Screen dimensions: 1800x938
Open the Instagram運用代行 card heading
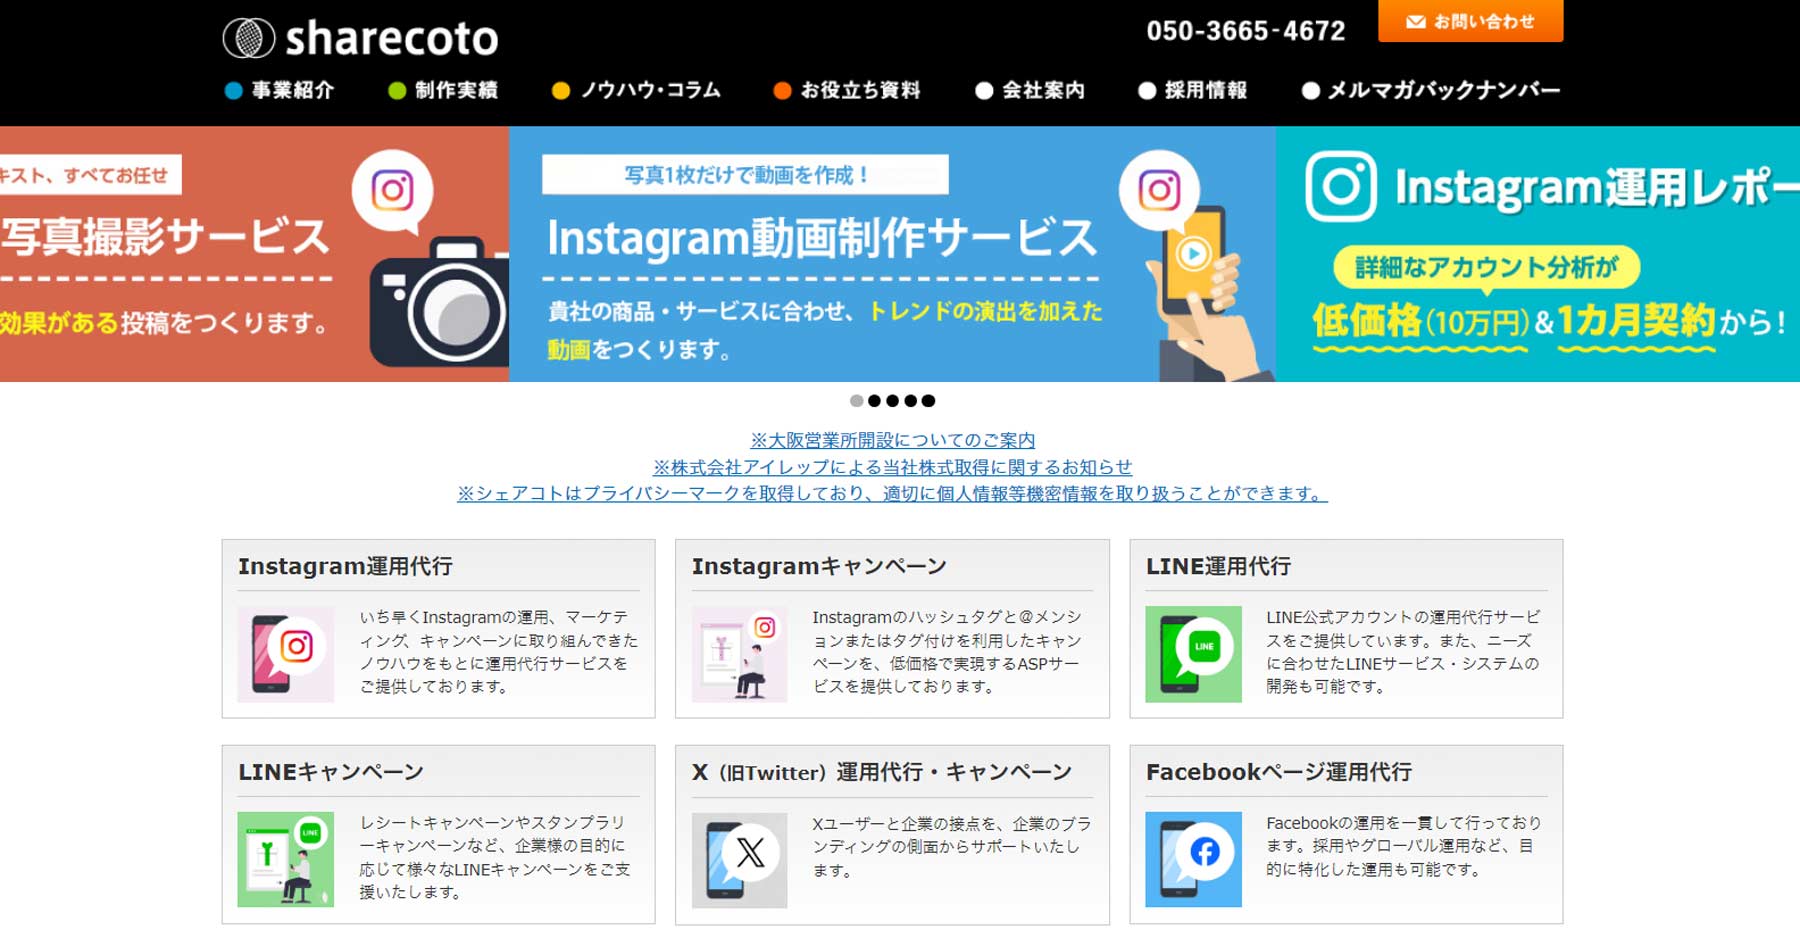(345, 566)
